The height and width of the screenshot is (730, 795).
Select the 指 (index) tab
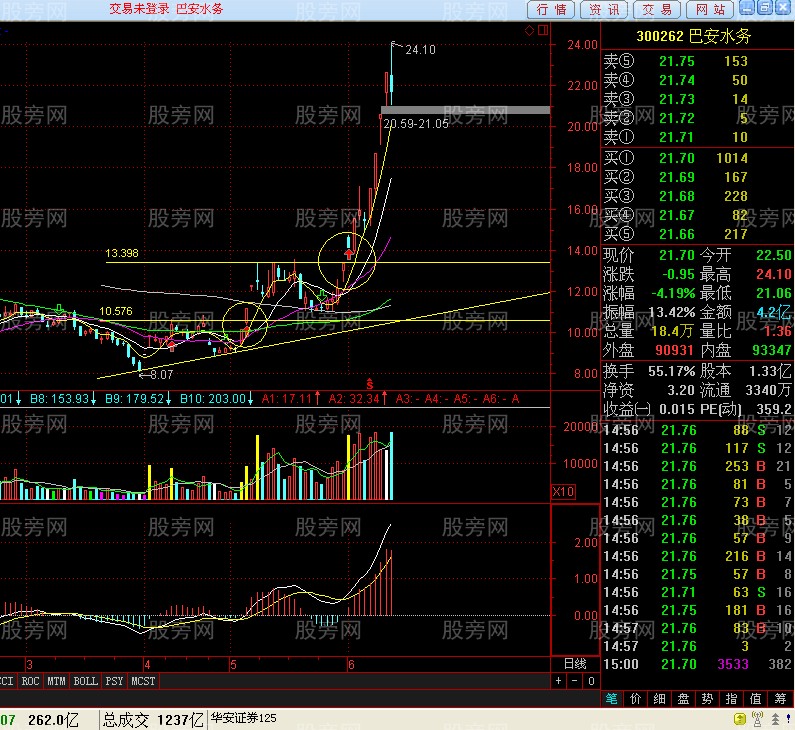pos(731,699)
